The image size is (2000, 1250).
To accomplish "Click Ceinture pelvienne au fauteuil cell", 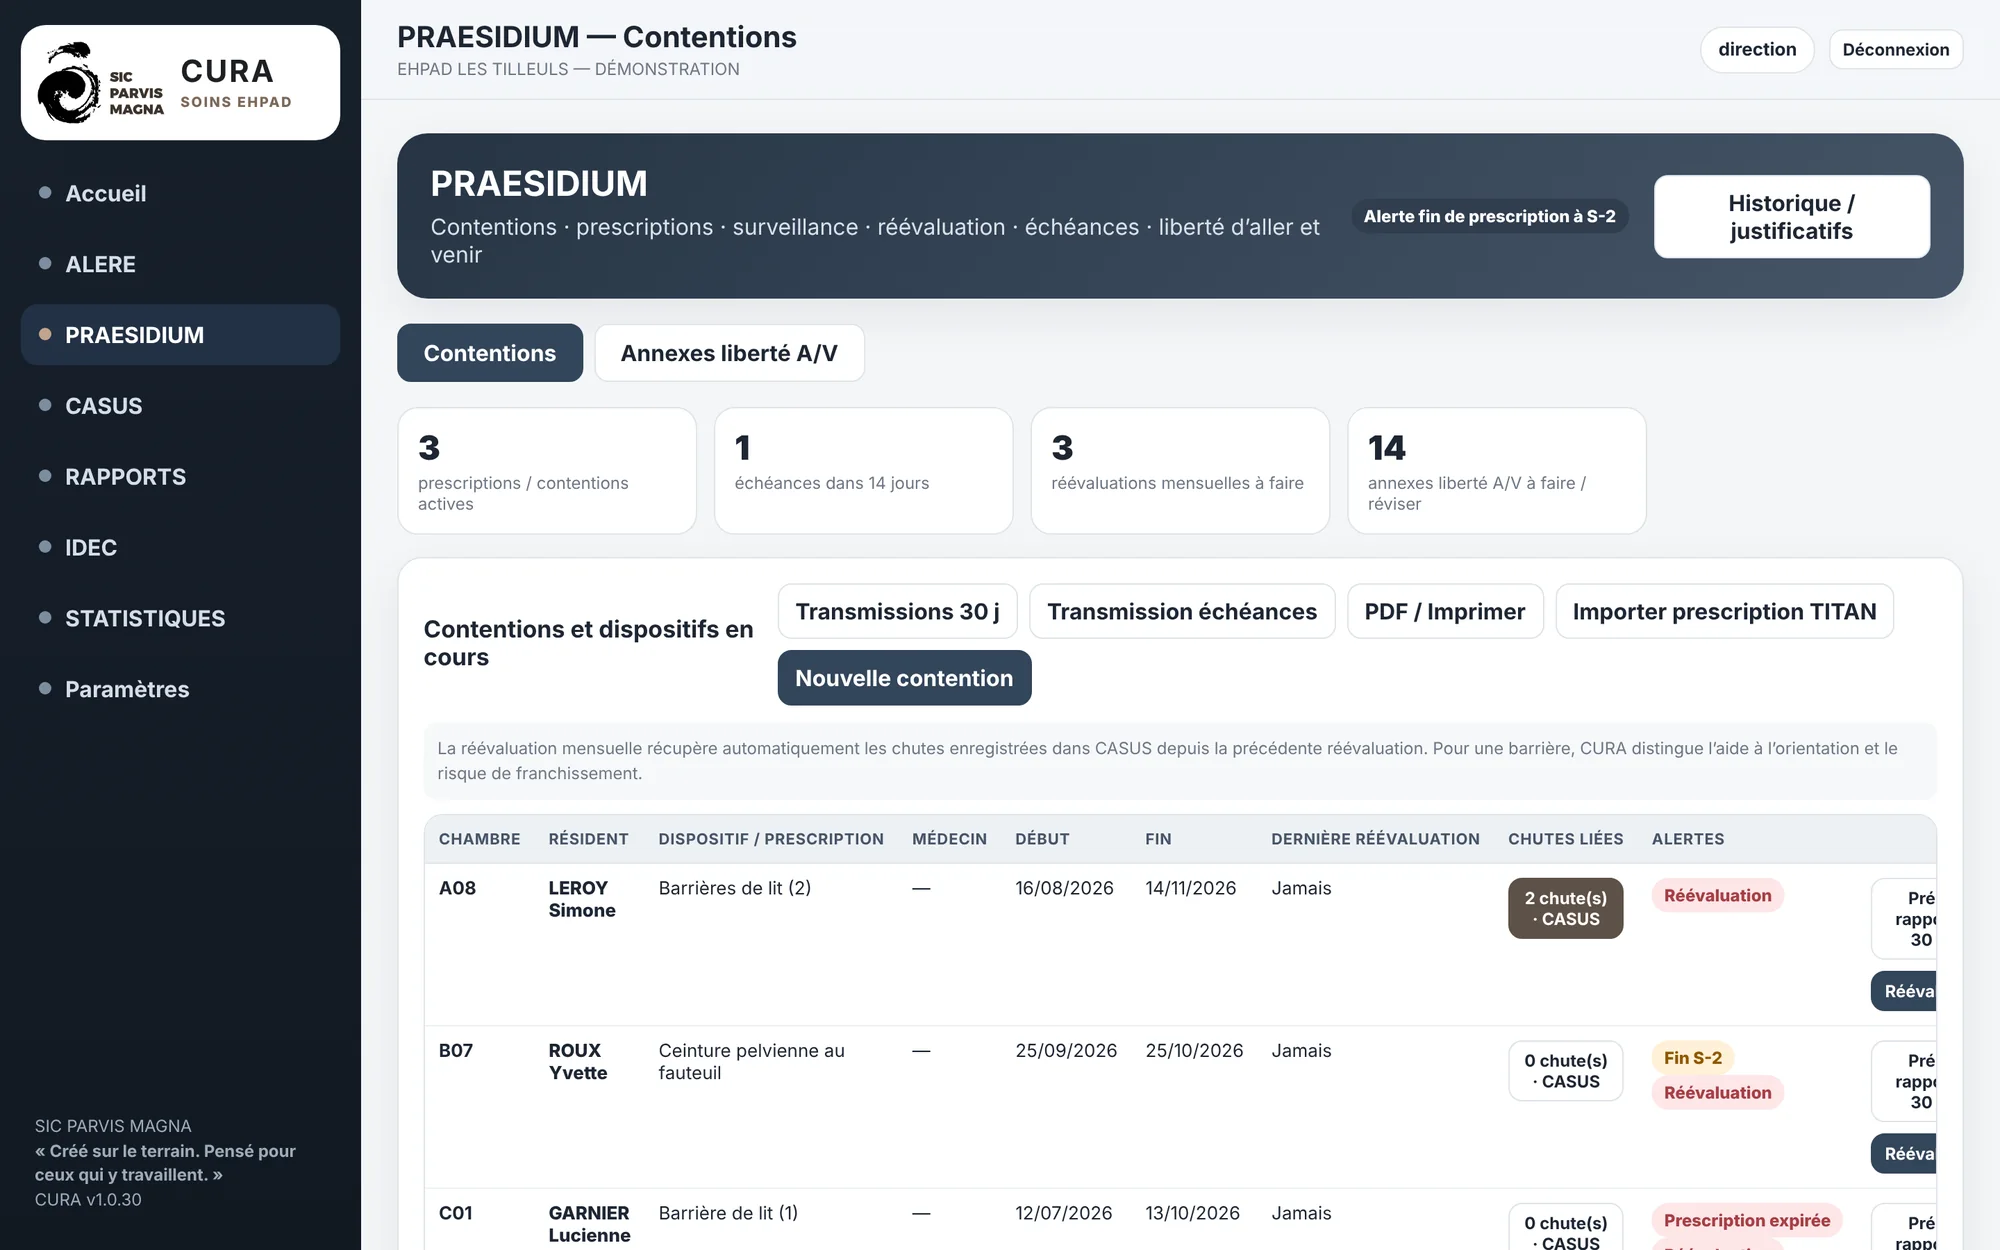I will pos(751,1062).
